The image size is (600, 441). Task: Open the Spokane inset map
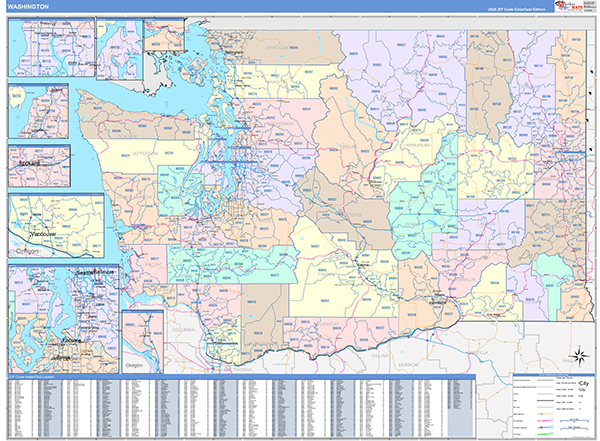(x=38, y=162)
